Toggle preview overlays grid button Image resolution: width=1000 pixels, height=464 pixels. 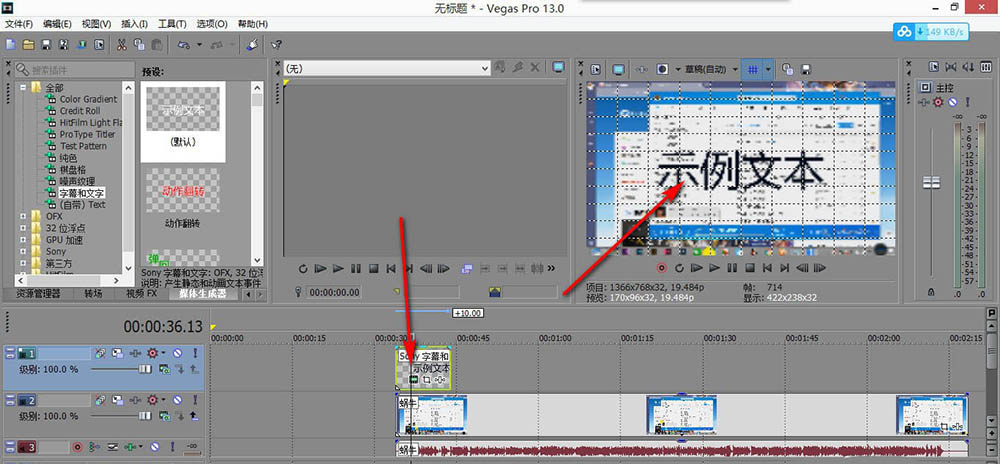(753, 69)
